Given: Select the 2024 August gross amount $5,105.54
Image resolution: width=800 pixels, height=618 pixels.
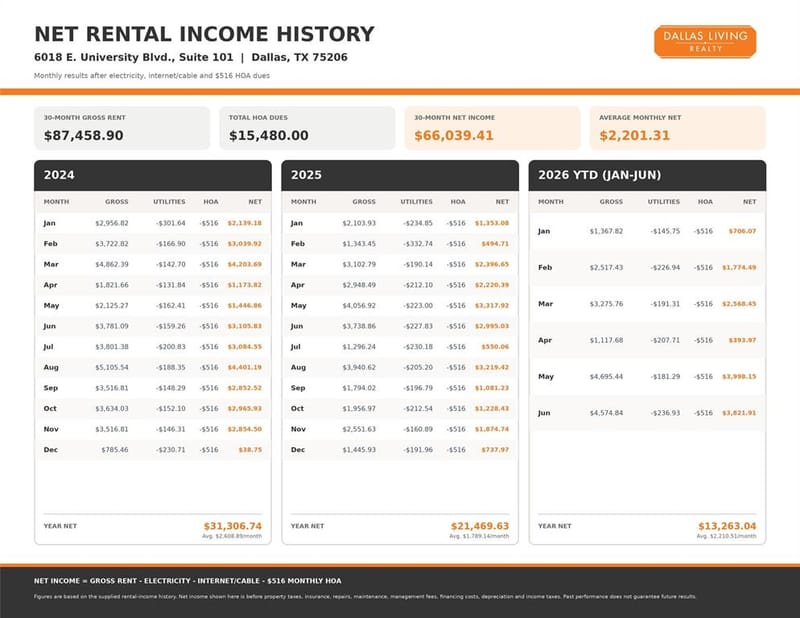Looking at the screenshot, I should coord(112,367).
